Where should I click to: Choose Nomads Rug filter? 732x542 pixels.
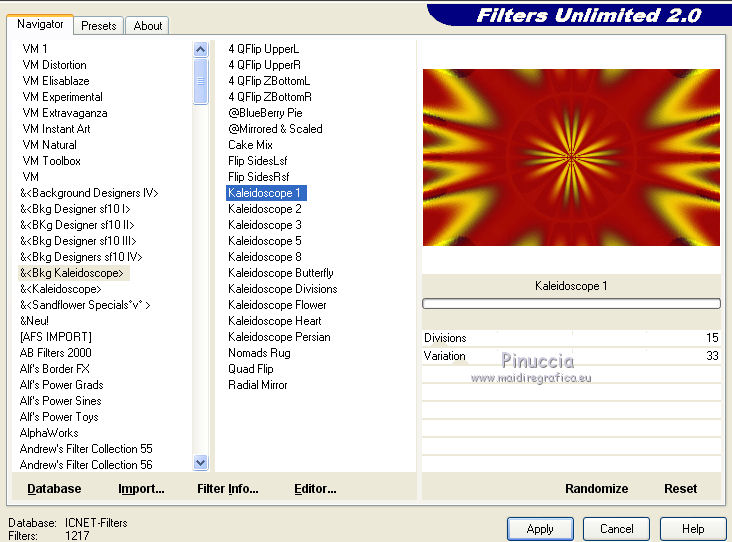click(x=259, y=353)
